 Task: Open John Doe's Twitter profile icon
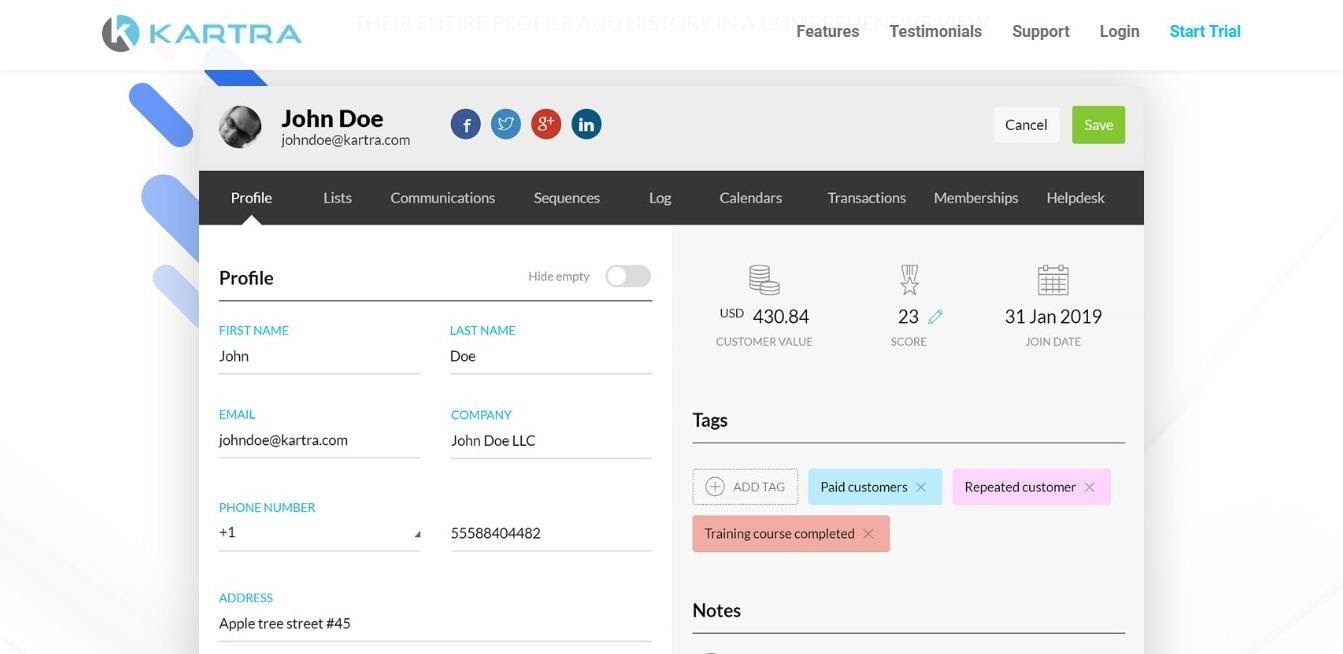pyautogui.click(x=506, y=124)
